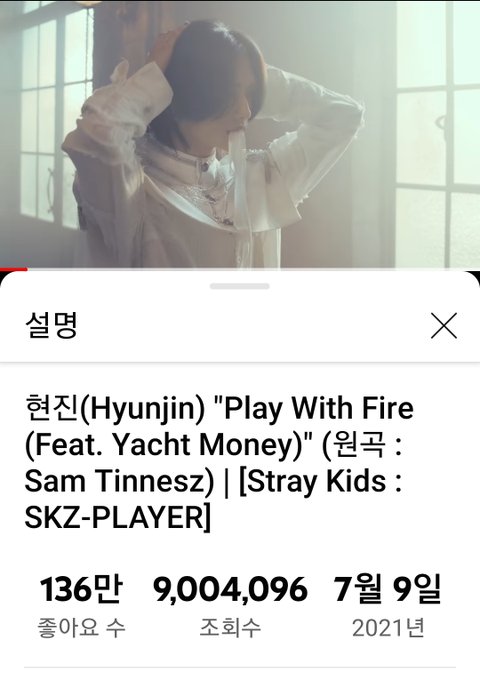Tap the video player to show controls
Image resolution: width=480 pixels, height=680 pixels.
240,134
